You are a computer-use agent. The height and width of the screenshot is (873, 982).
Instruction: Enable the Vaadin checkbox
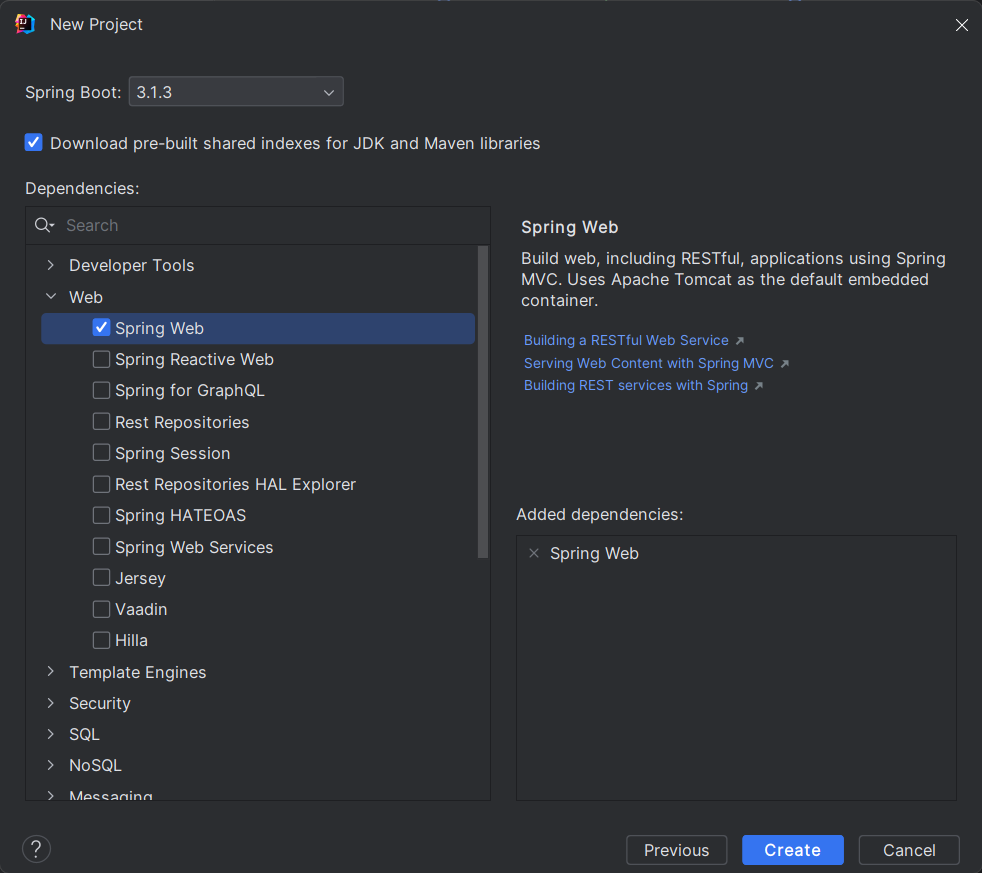(101, 609)
